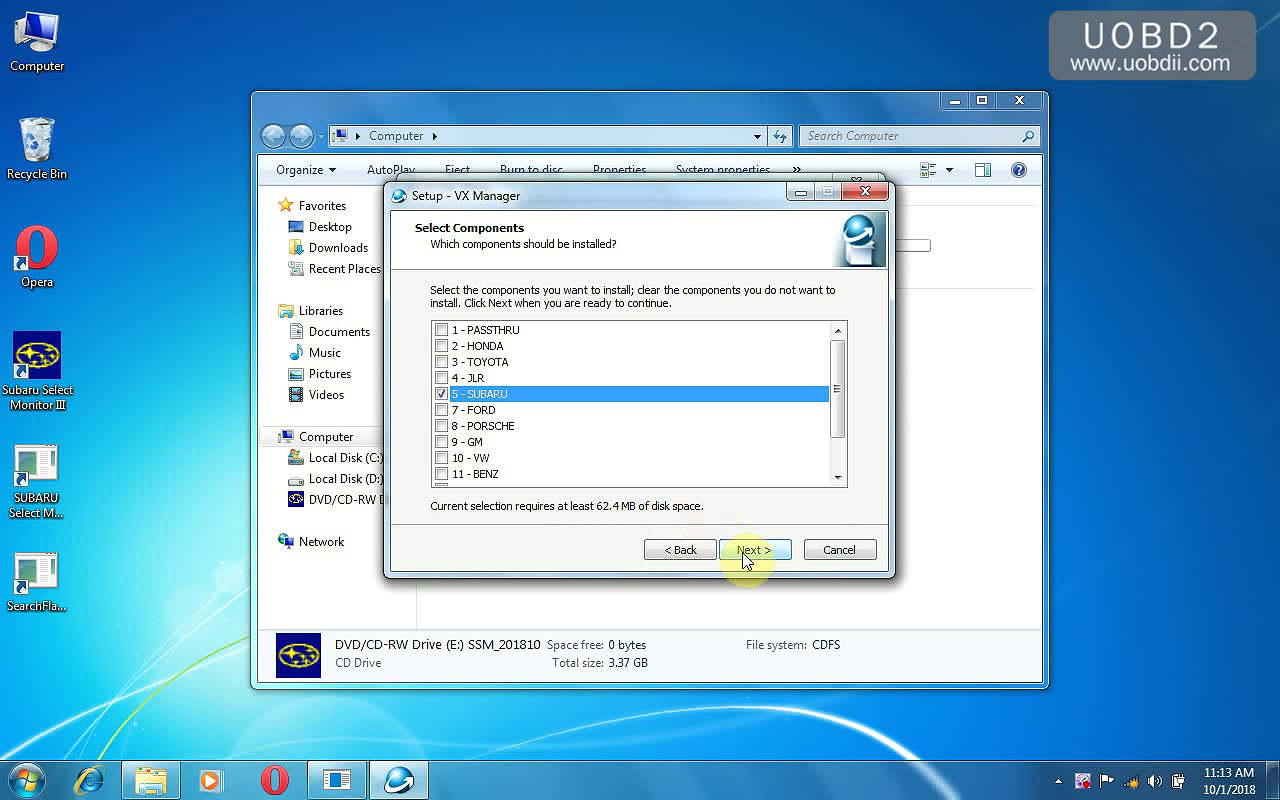Screen dimensions: 1280x800
Task: Expand the address bar history dropdown
Action: pyautogui.click(x=757, y=136)
